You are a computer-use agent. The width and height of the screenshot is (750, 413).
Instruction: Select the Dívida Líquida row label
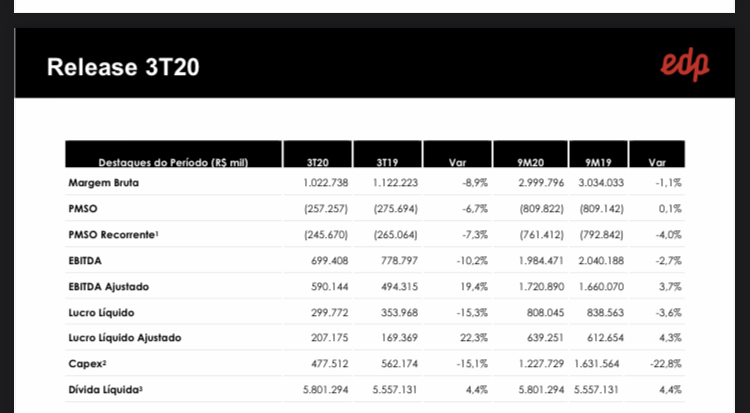tap(105, 390)
